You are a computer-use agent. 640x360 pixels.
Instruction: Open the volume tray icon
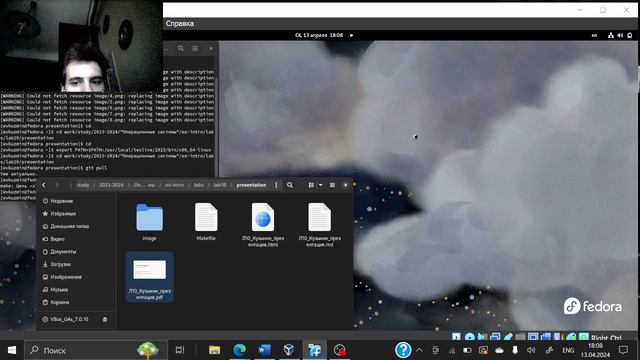[531, 350]
